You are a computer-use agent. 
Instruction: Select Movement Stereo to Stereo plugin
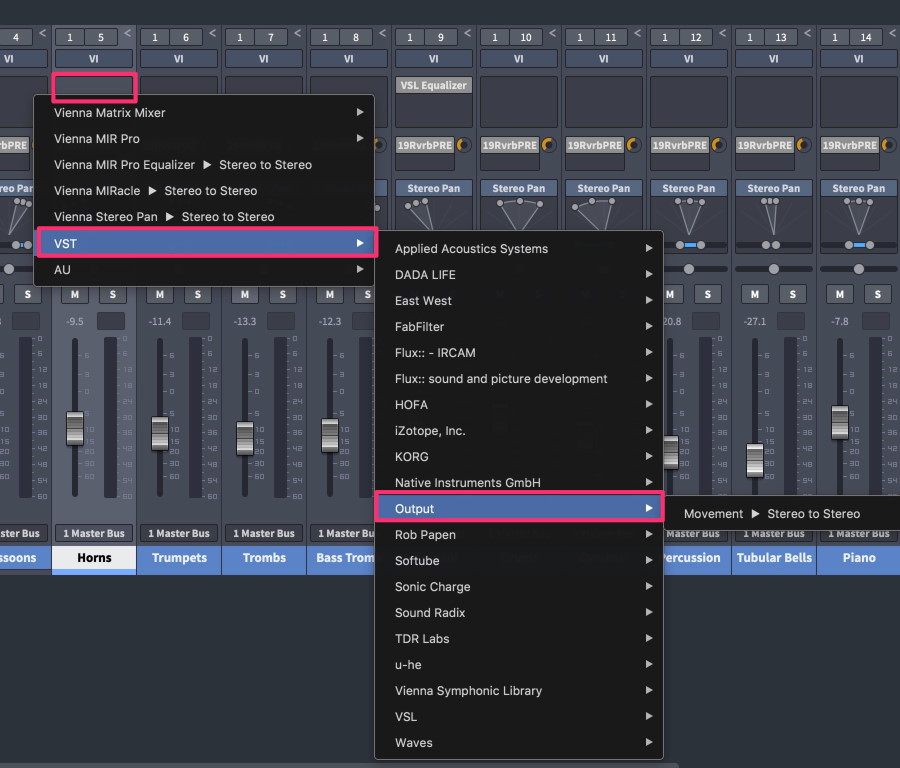[x=782, y=514]
